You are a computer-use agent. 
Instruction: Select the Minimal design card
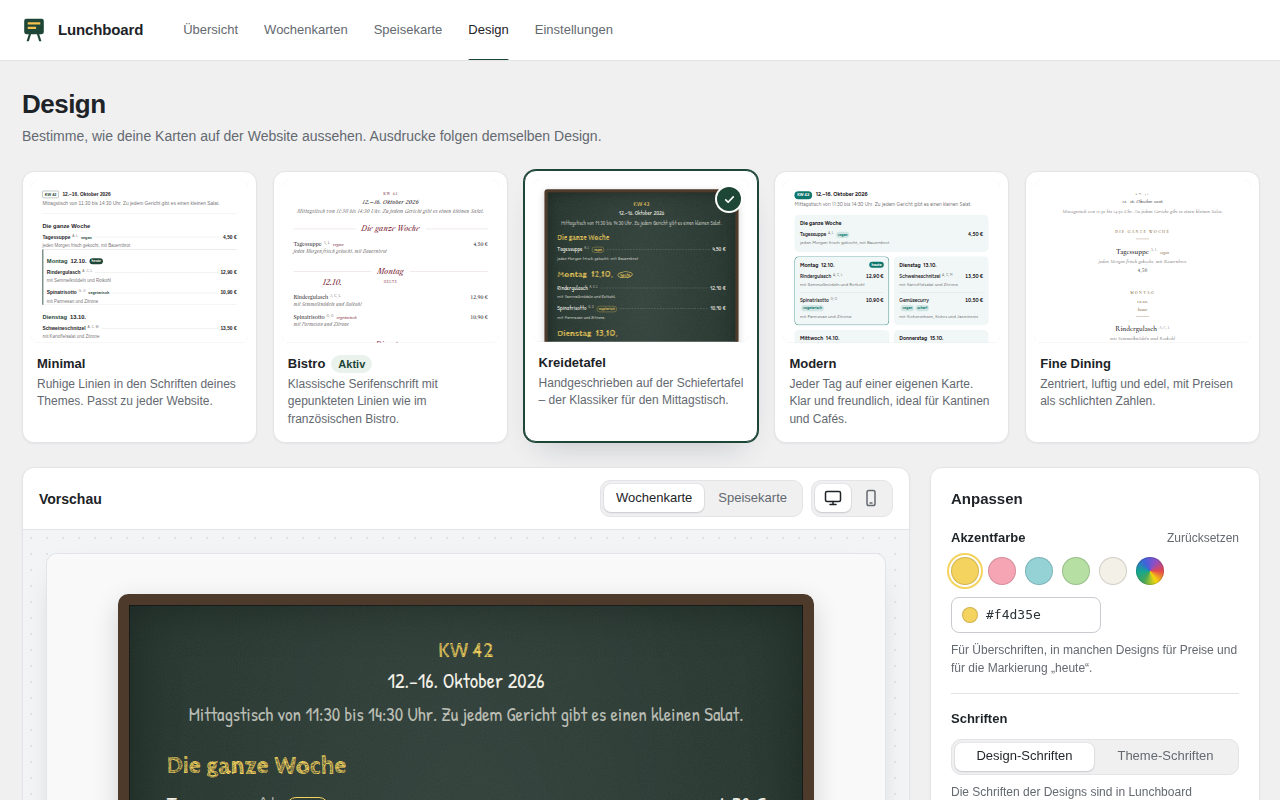[x=139, y=307]
